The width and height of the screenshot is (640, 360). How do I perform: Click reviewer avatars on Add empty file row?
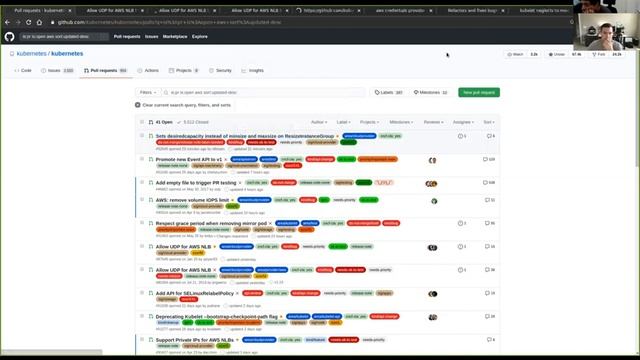coord(431,184)
